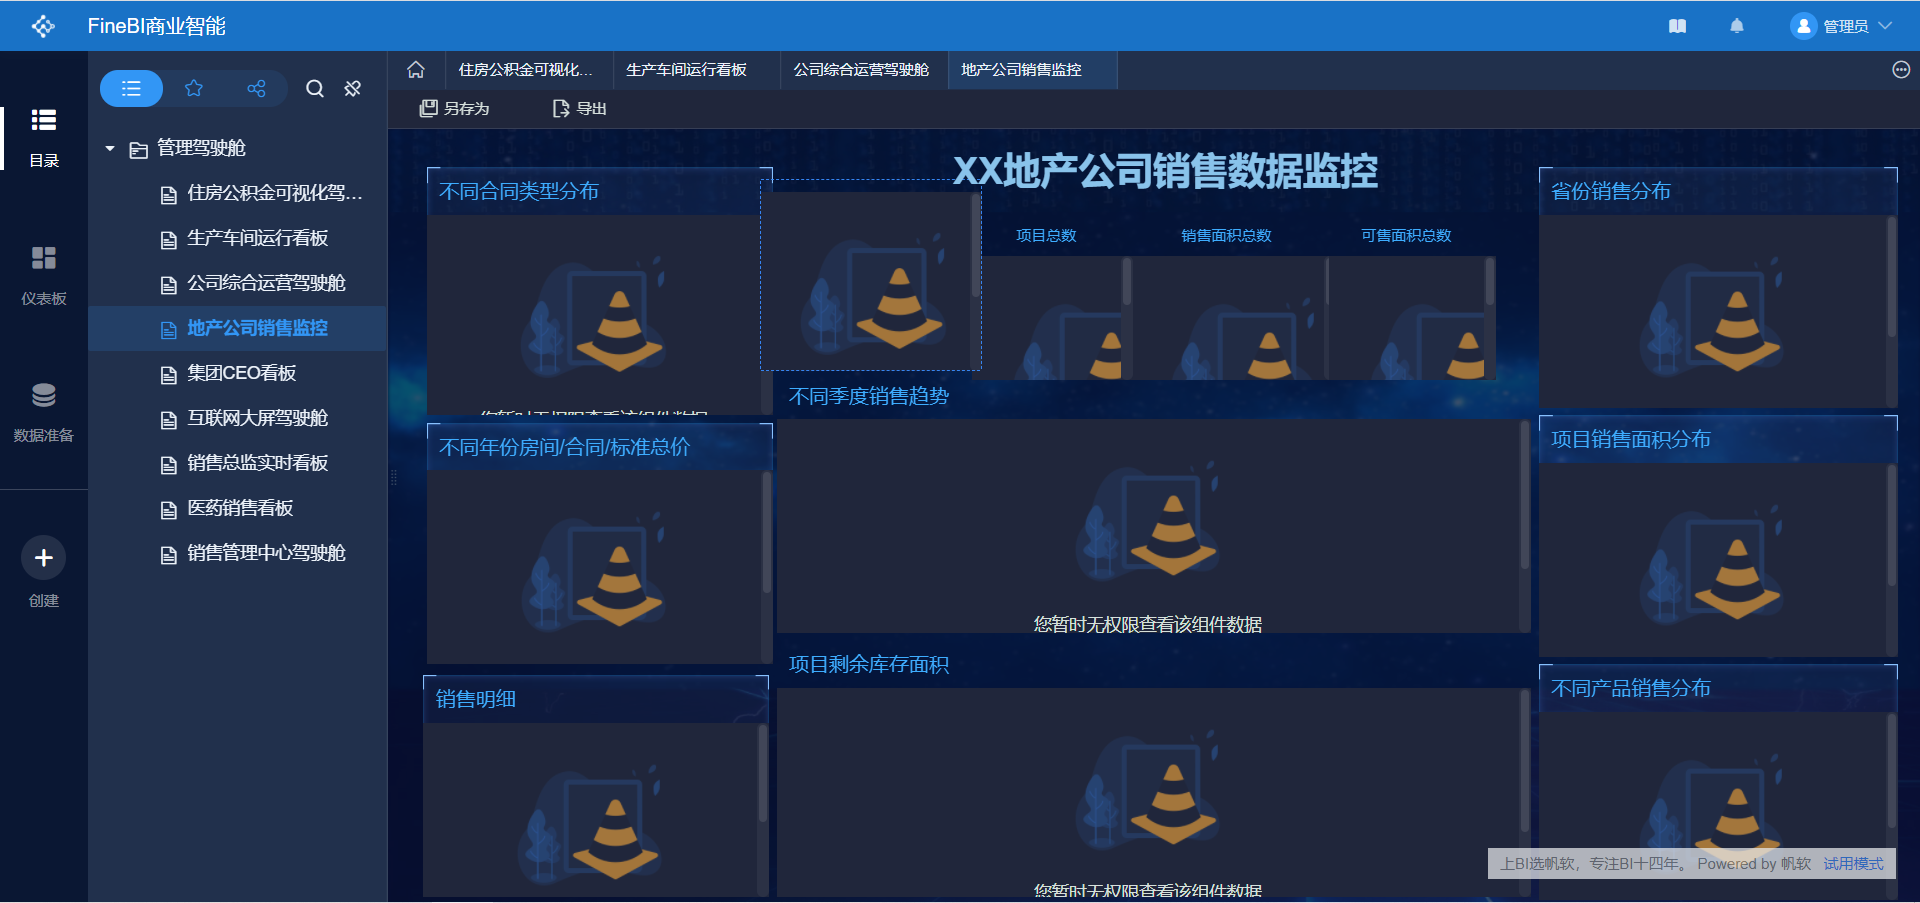Go to the home tab icon
The width and height of the screenshot is (1920, 903).
[x=416, y=70]
